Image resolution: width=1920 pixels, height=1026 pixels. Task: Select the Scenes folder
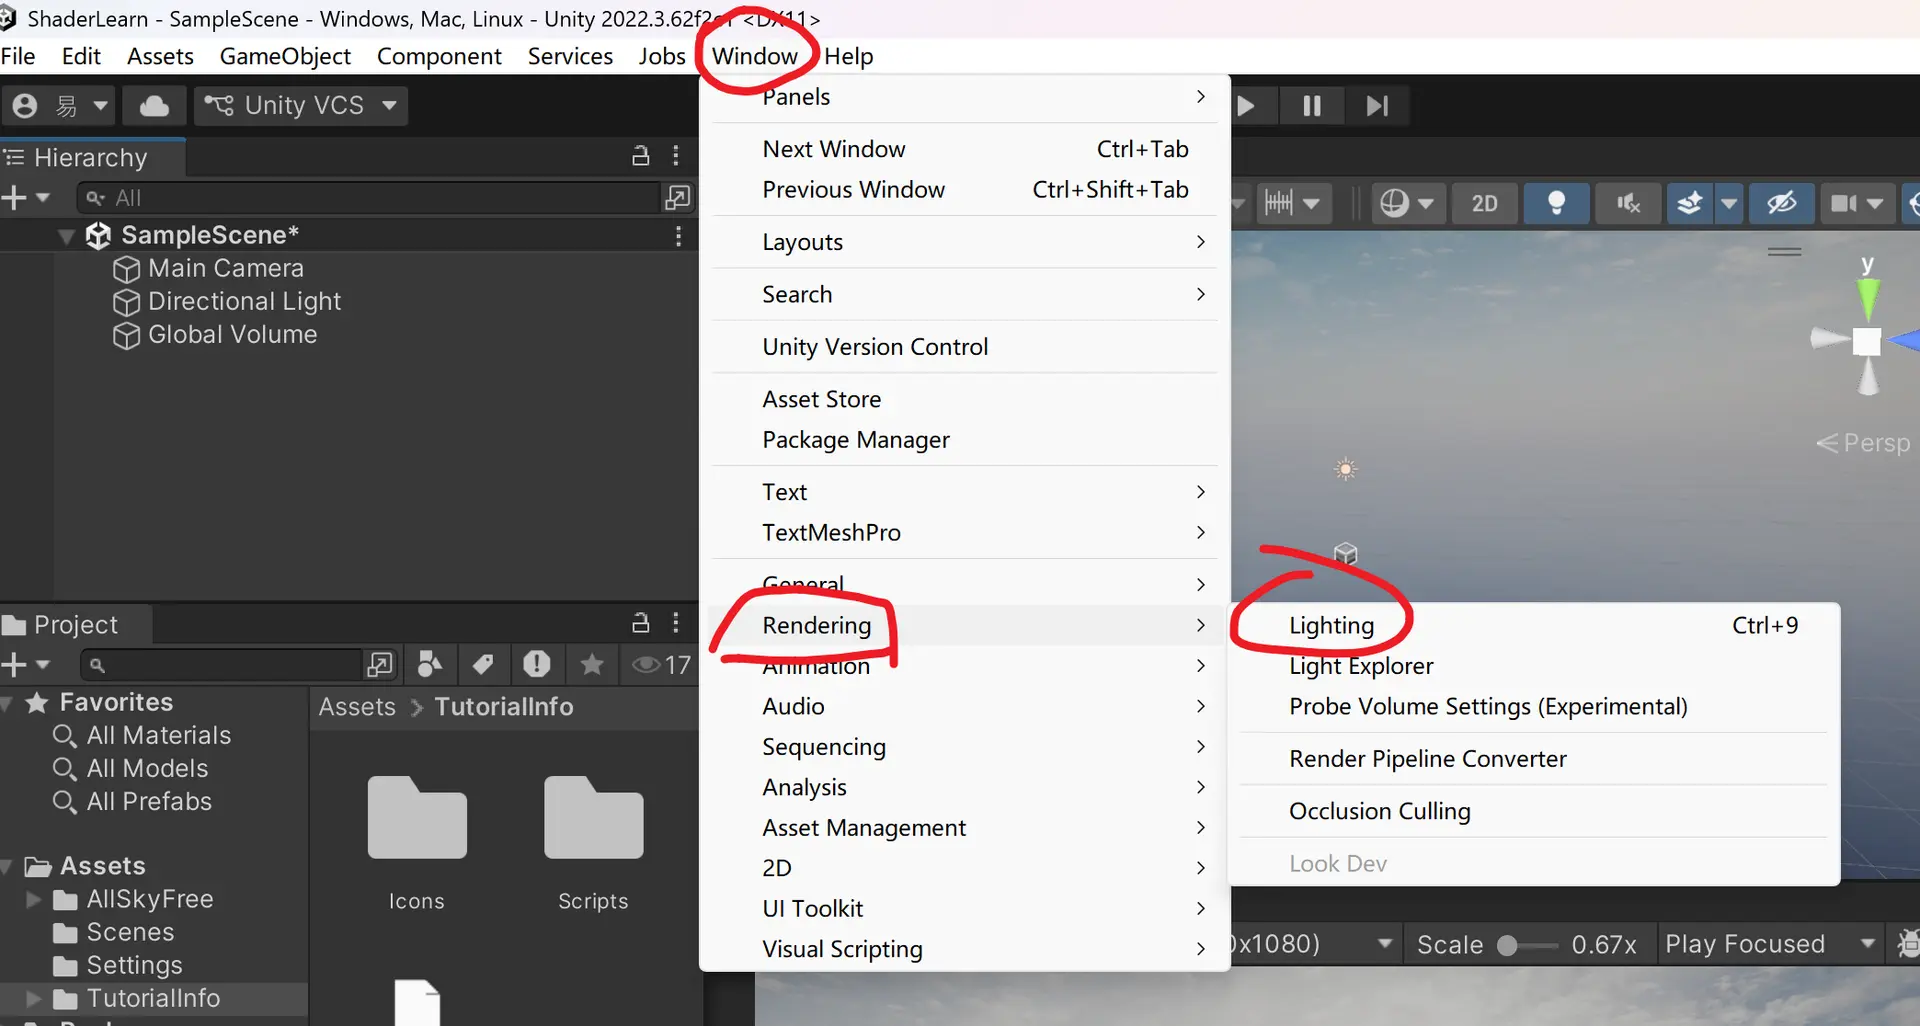coord(130,932)
